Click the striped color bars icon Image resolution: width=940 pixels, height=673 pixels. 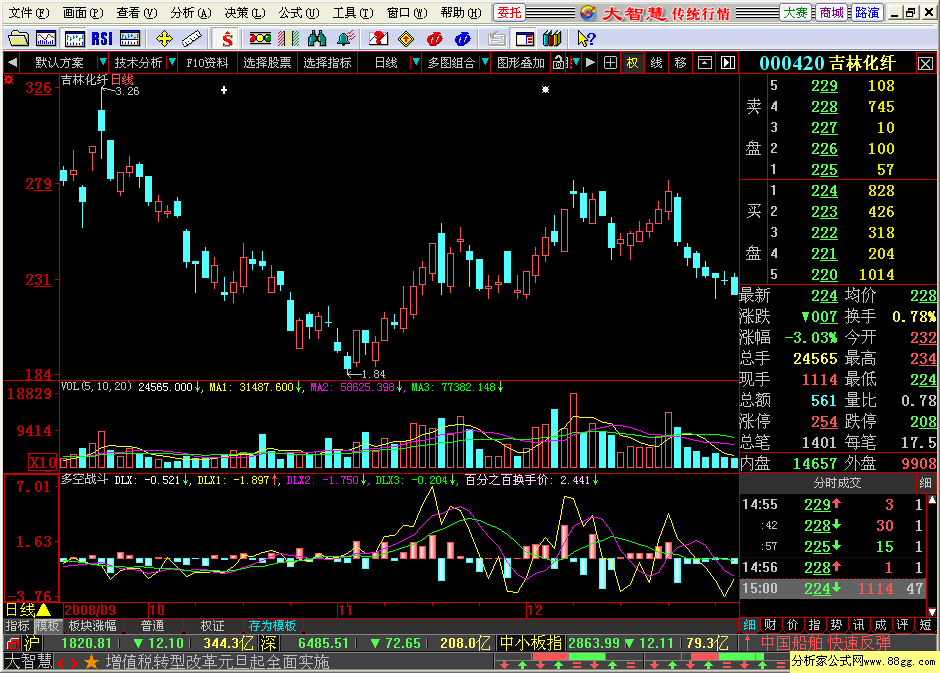pyautogui.click(x=288, y=39)
